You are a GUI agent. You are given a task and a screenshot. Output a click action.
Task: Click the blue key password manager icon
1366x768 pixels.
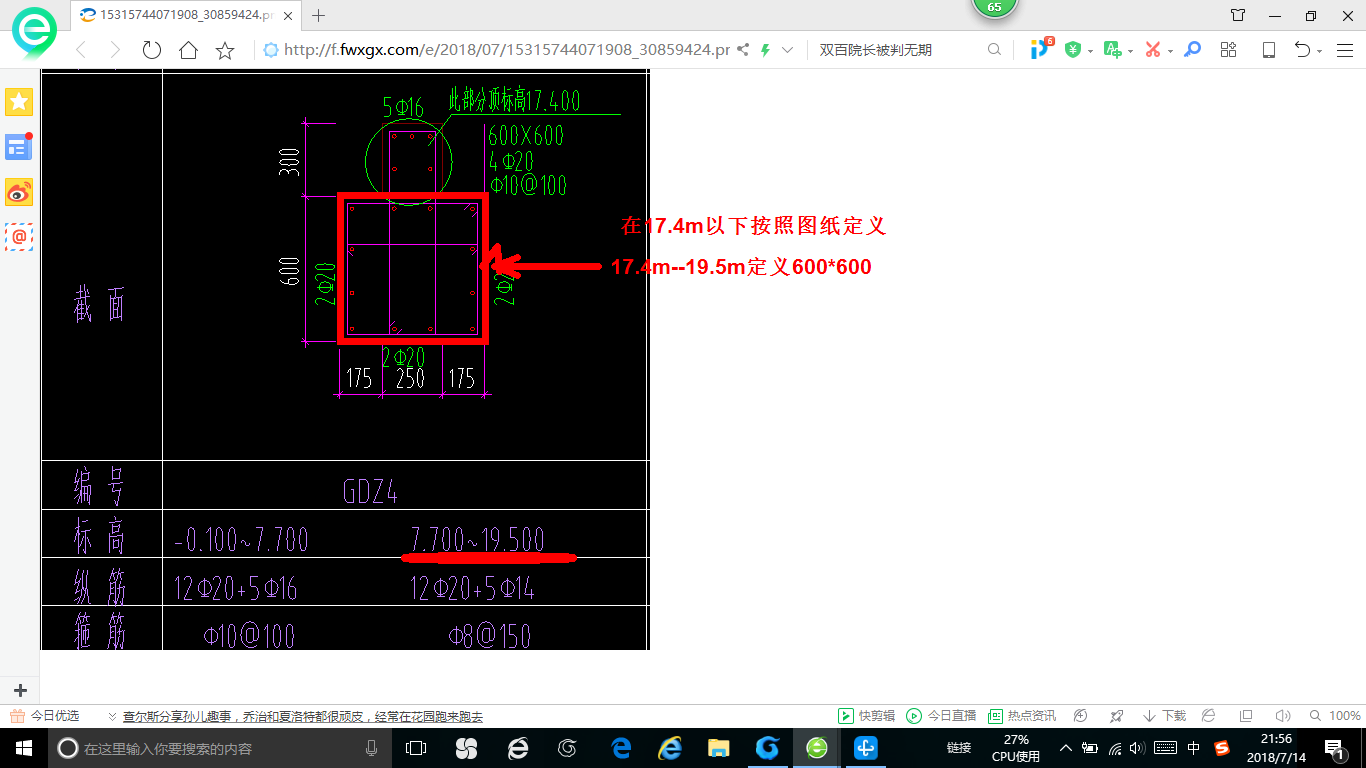[x=1192, y=50]
